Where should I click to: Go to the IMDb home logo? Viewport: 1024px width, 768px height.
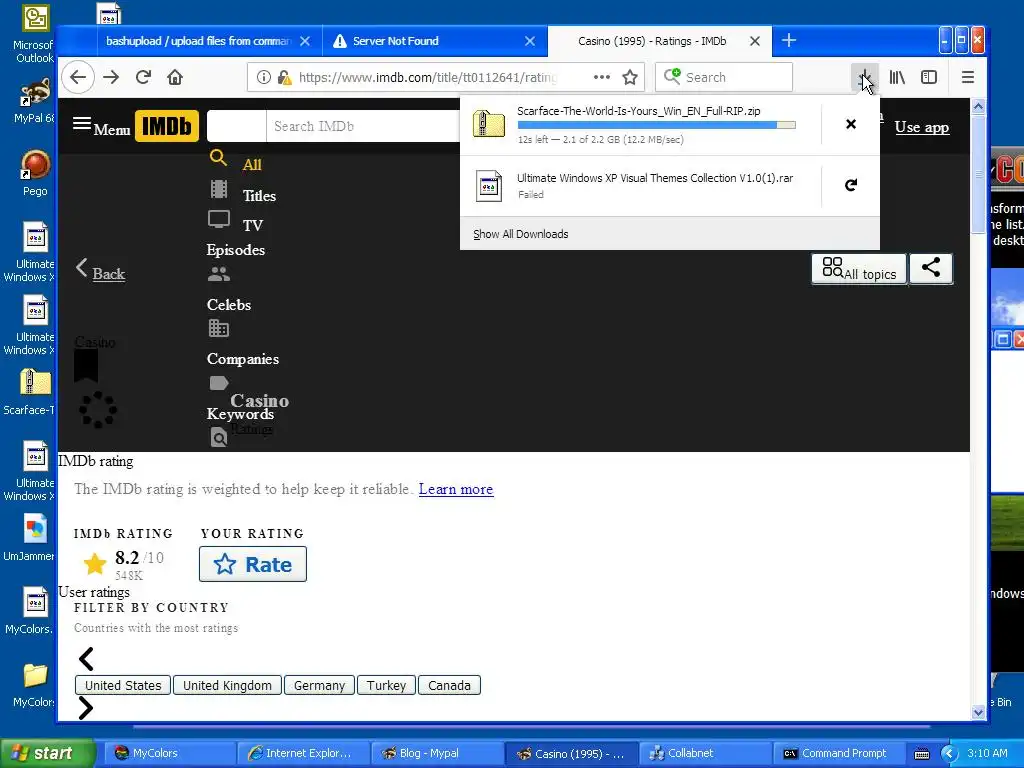(167, 126)
